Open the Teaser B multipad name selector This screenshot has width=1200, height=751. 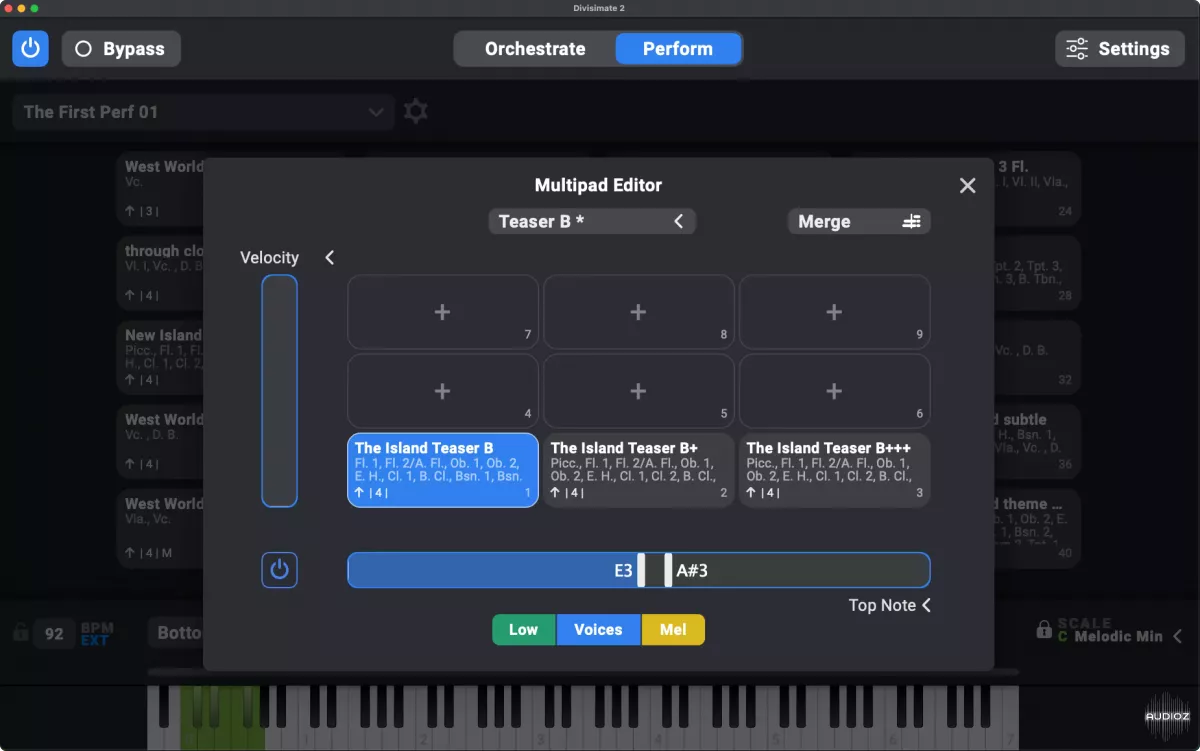[592, 221]
